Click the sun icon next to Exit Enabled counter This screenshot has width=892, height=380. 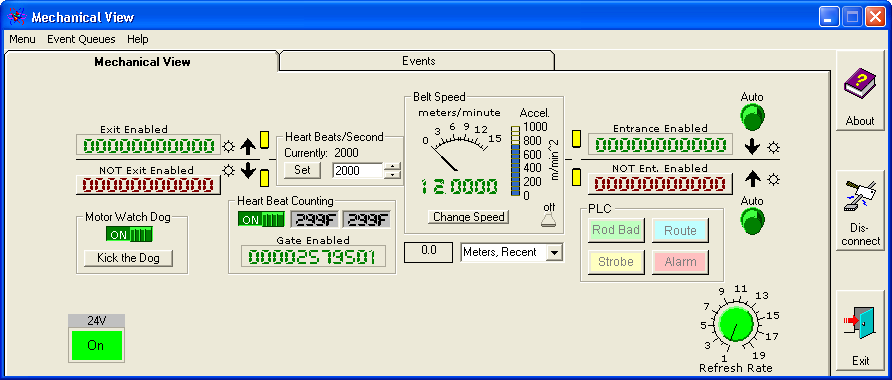(x=229, y=147)
